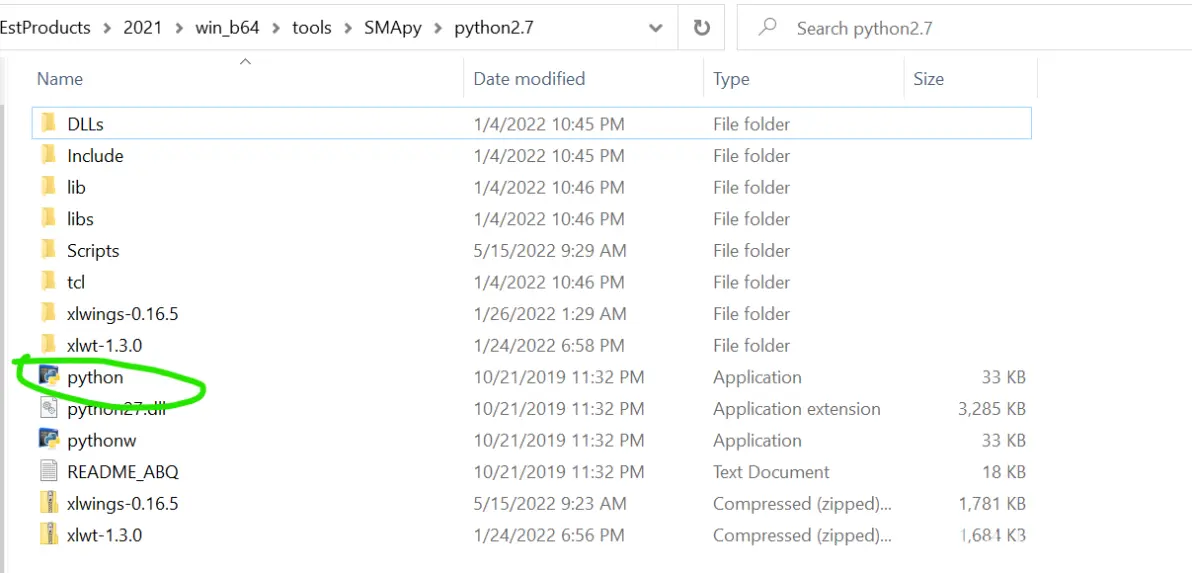Expand the chevron after win_b64 in path
The width and height of the screenshot is (1192, 573).
pyautogui.click(x=276, y=29)
